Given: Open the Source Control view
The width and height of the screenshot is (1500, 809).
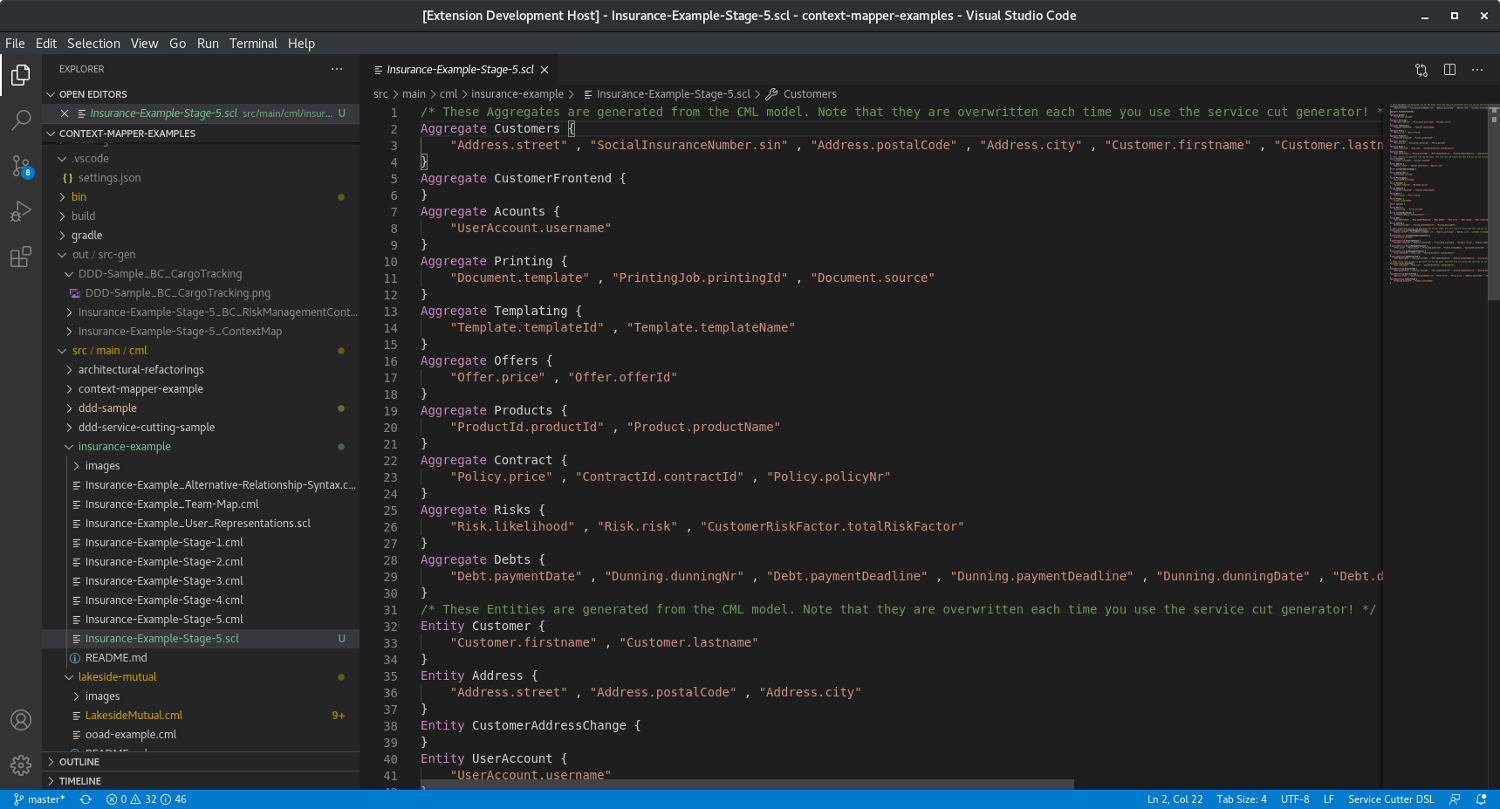Looking at the screenshot, I should pyautogui.click(x=20, y=165).
